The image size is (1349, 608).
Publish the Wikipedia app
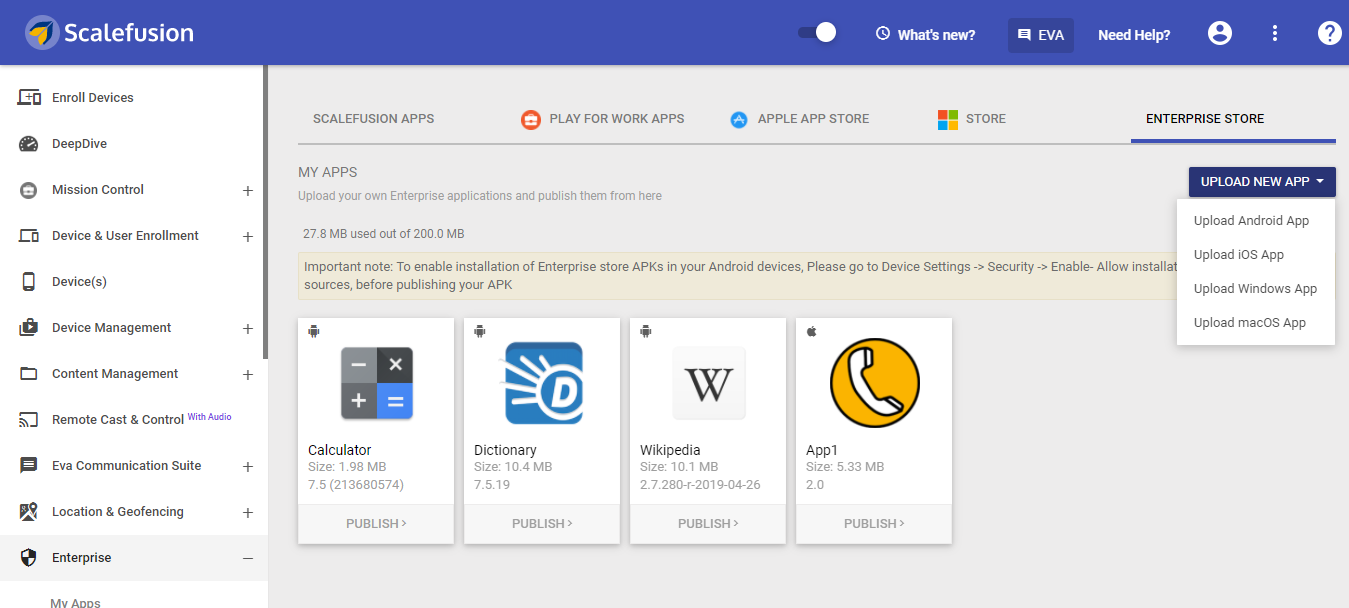[708, 523]
